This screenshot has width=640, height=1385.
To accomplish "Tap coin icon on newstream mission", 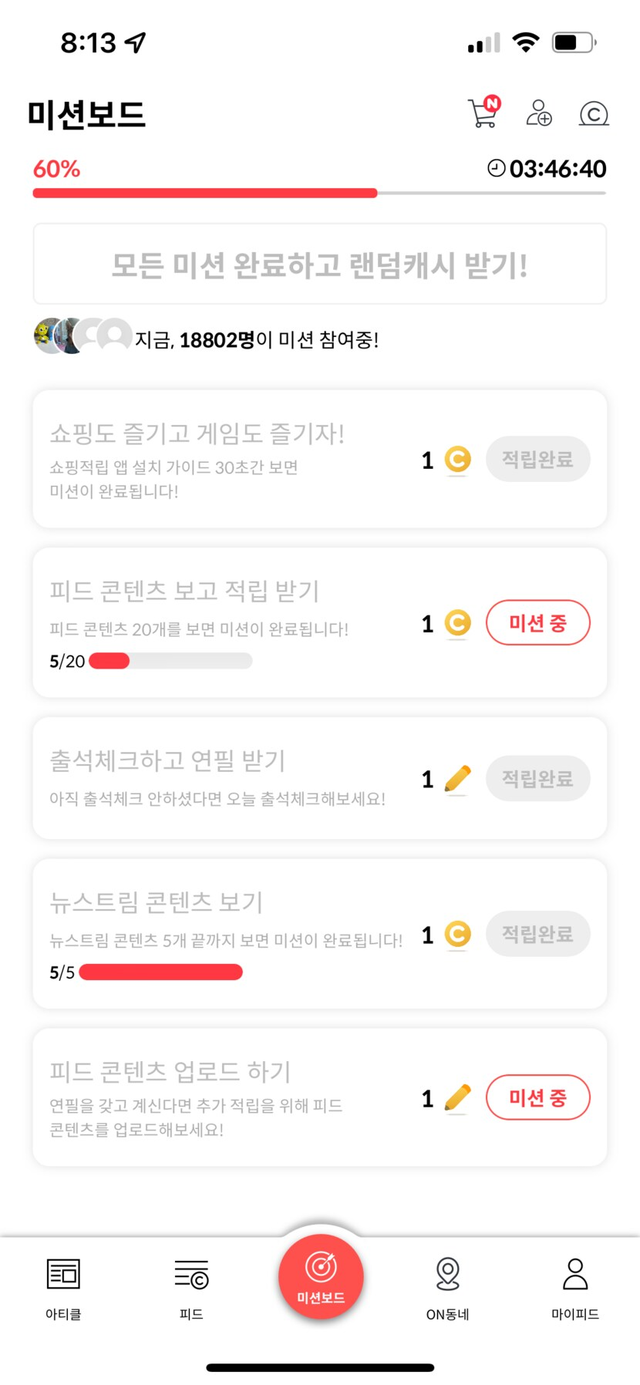I will pos(457,935).
